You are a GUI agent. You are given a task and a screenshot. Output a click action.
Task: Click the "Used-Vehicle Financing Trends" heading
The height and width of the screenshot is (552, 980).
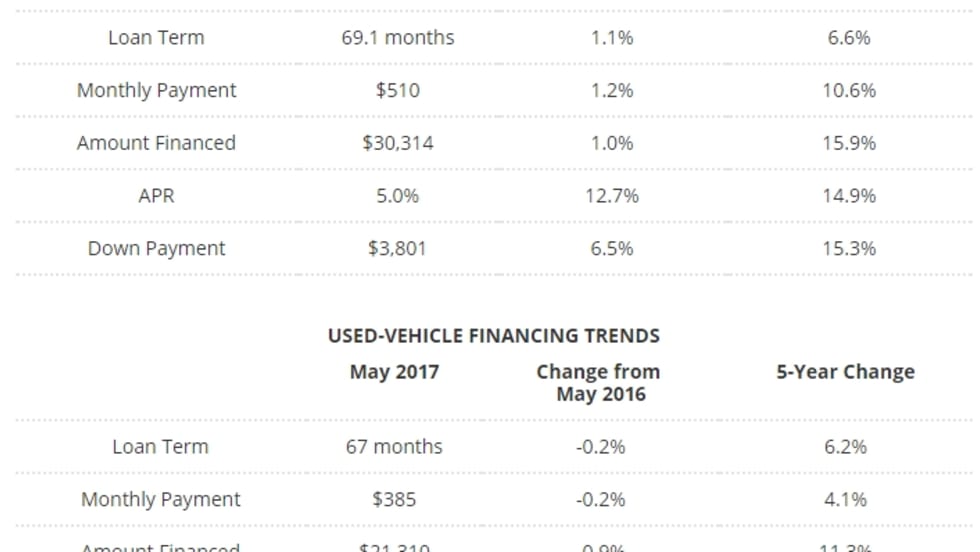pos(493,336)
